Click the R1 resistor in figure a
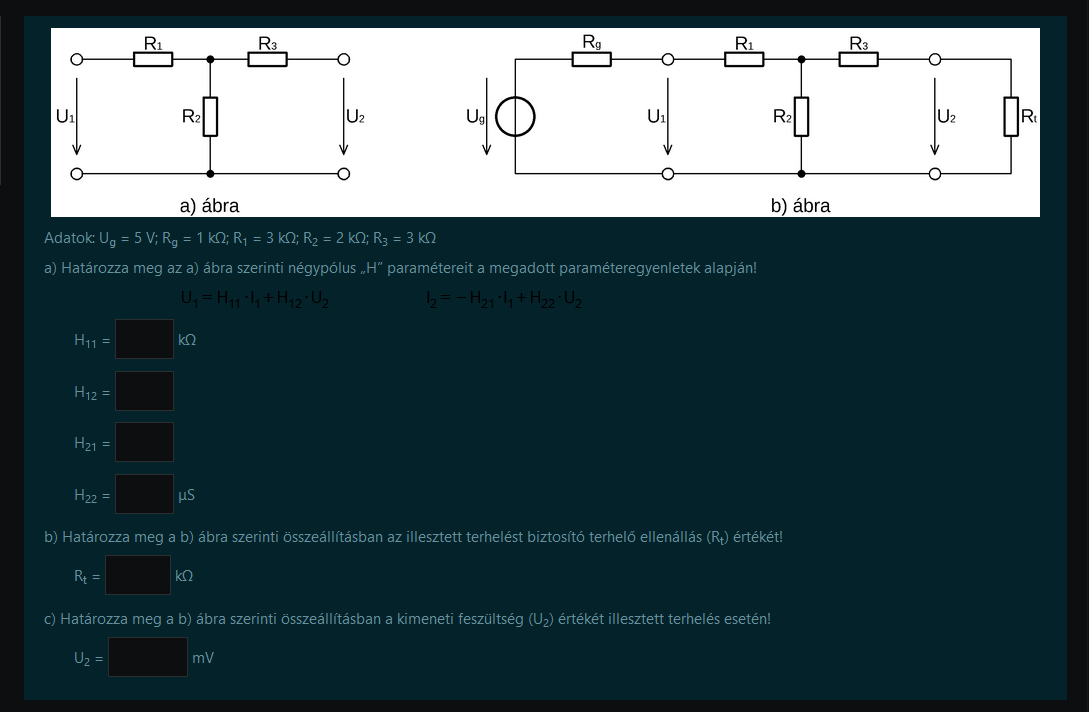This screenshot has width=1089, height=712. tap(153, 60)
